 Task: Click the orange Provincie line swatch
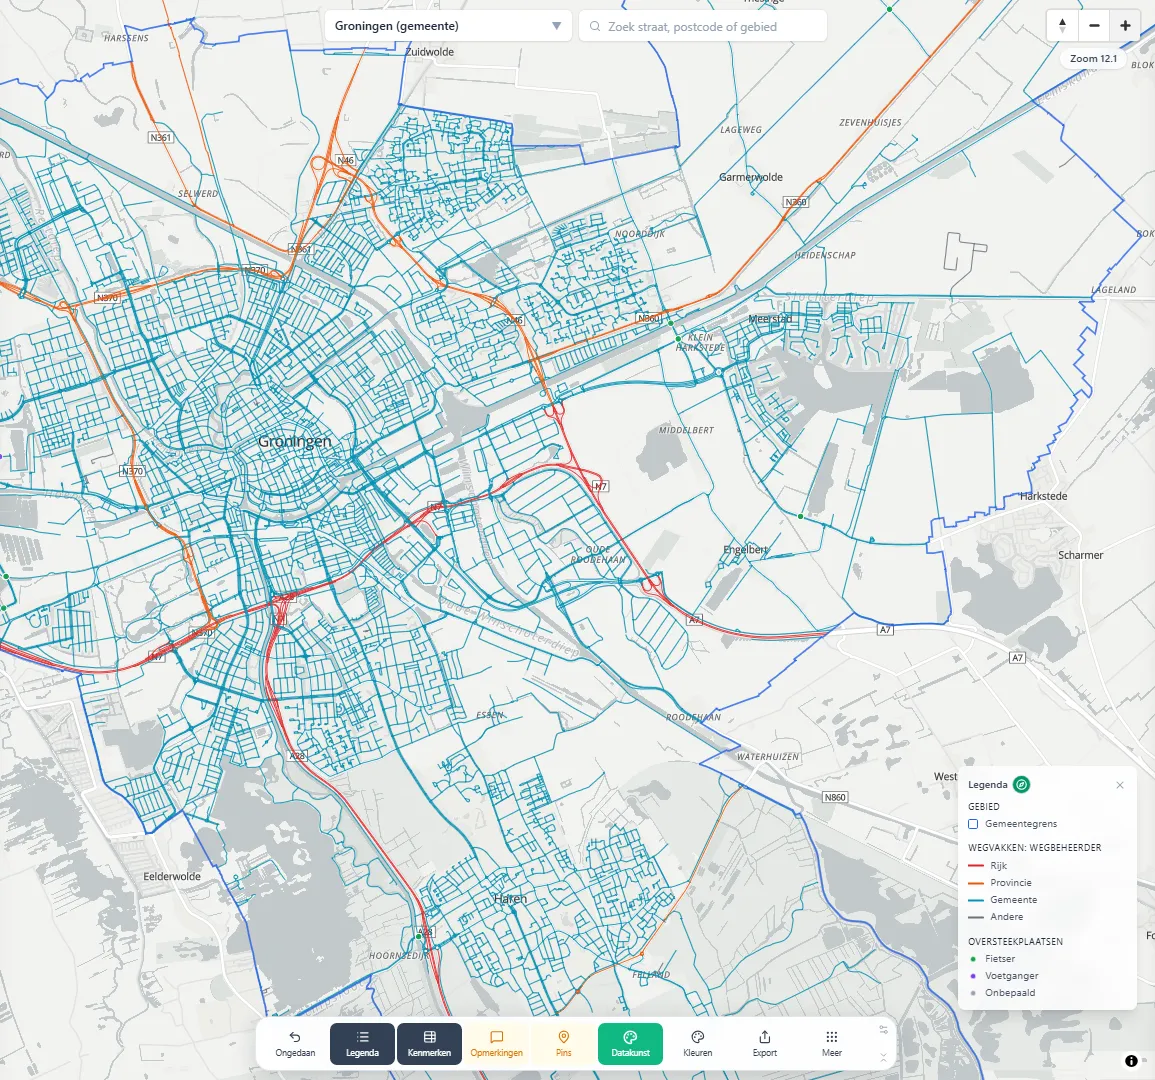coord(976,883)
